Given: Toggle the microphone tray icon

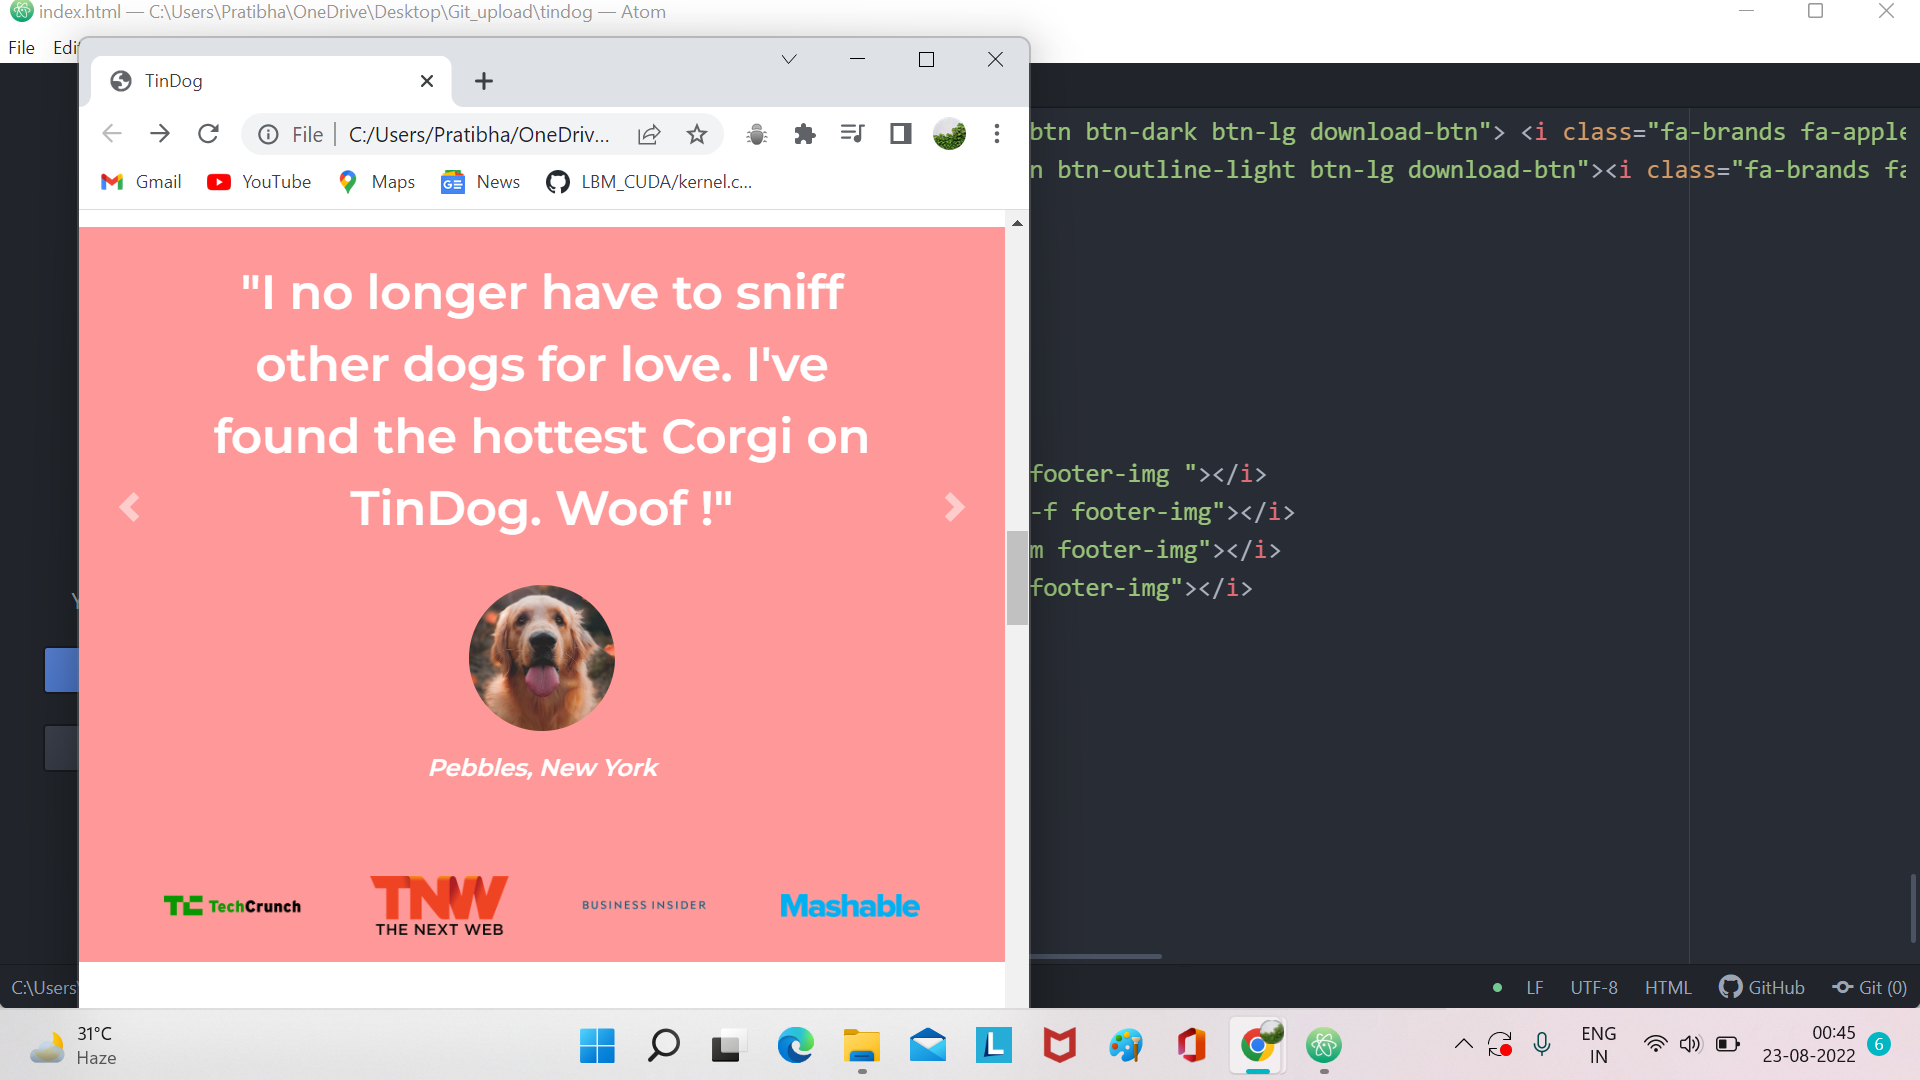Looking at the screenshot, I should pyautogui.click(x=1541, y=1044).
